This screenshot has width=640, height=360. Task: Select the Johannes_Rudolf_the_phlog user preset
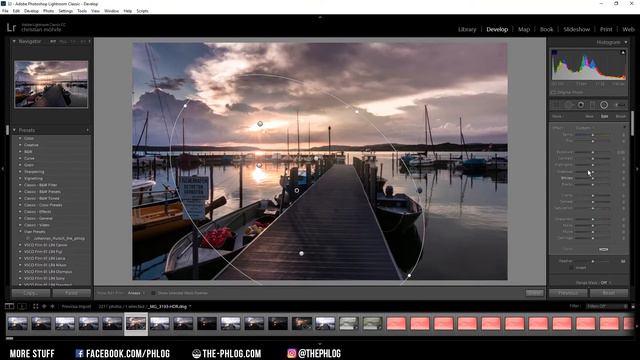click(59, 238)
